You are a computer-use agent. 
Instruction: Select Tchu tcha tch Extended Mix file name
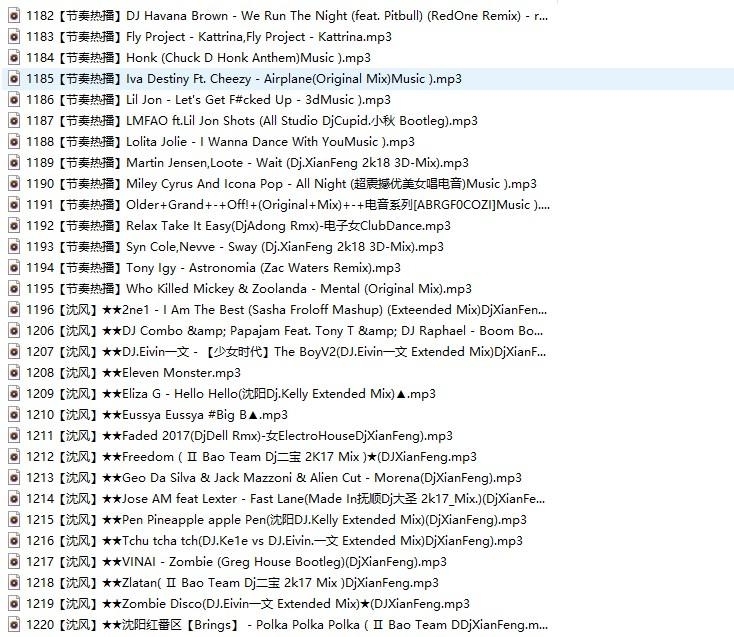[x=274, y=541]
